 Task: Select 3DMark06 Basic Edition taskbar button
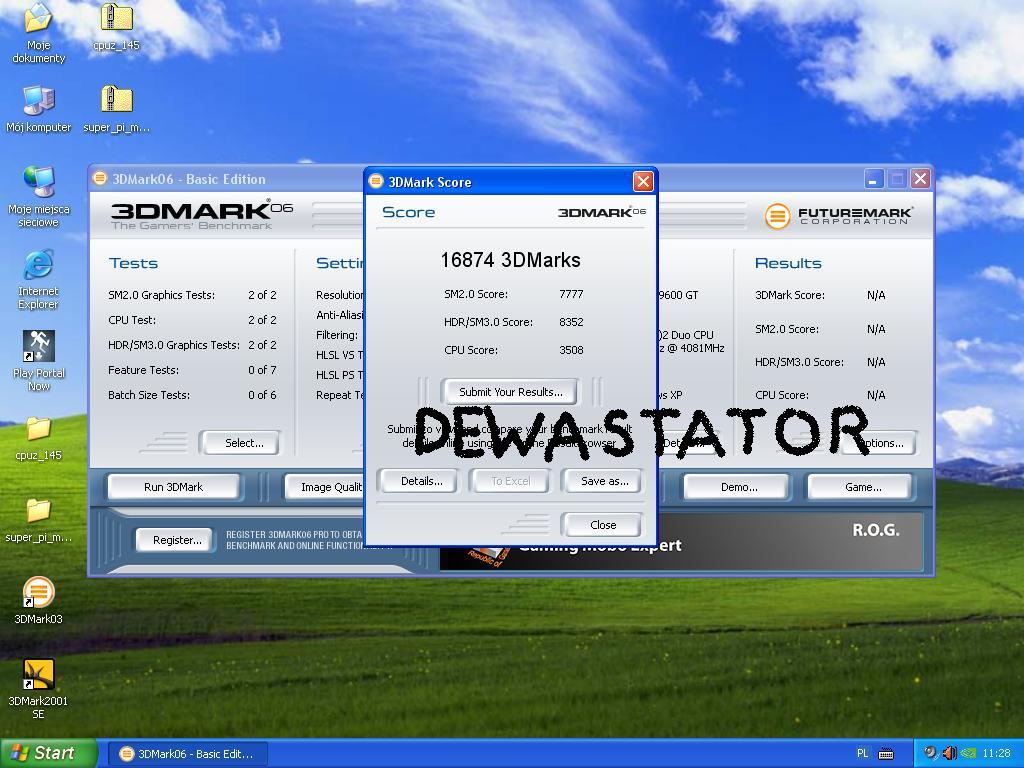(187, 754)
